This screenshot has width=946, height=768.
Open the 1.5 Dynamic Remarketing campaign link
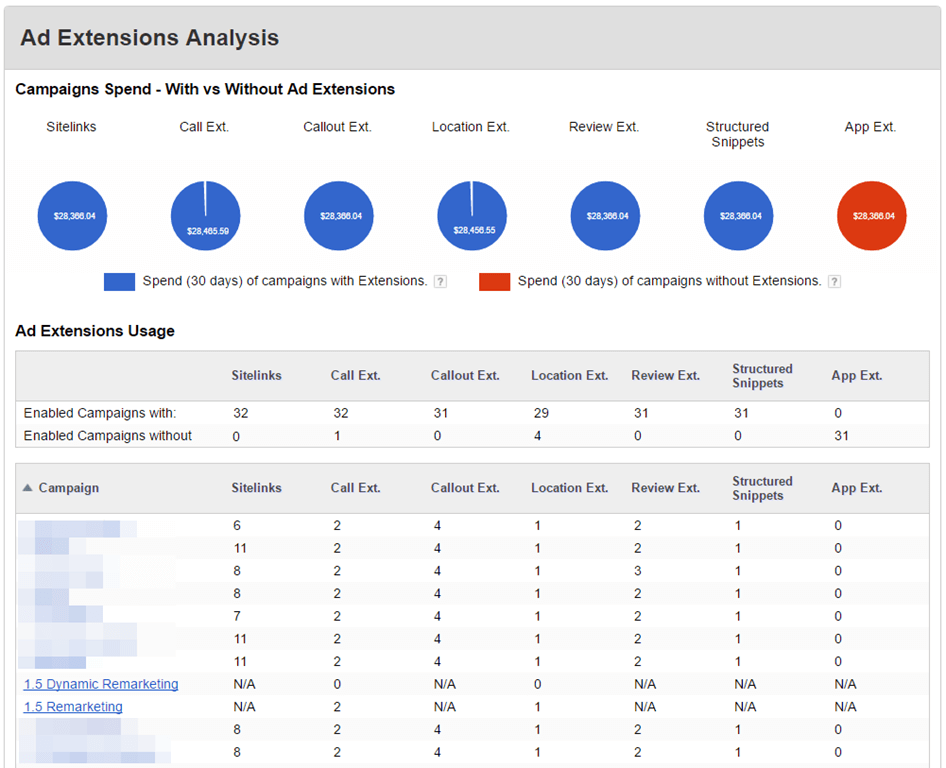tap(101, 684)
